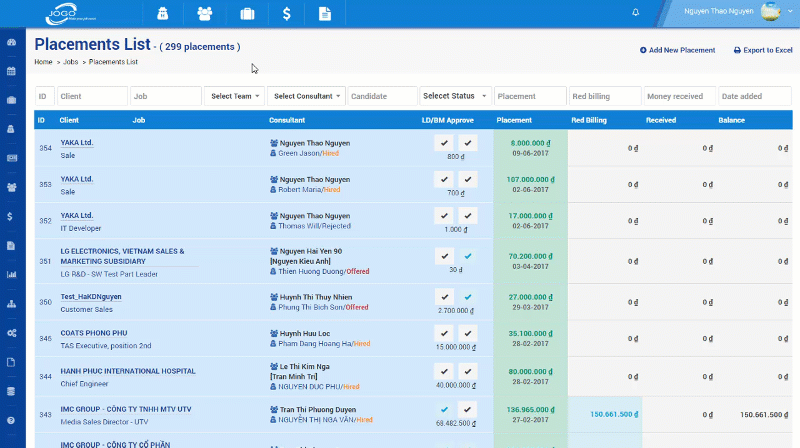The width and height of the screenshot is (800, 448).
Task: Open the bar chart reports icon in sidebar
Action: [11, 275]
